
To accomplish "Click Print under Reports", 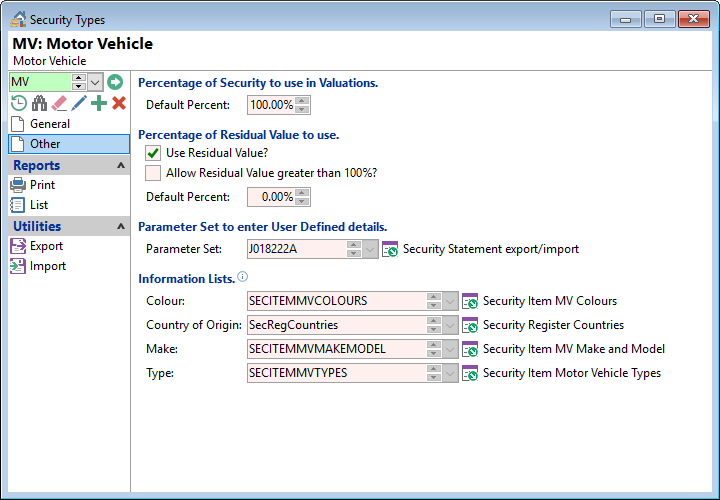I will coord(42,185).
